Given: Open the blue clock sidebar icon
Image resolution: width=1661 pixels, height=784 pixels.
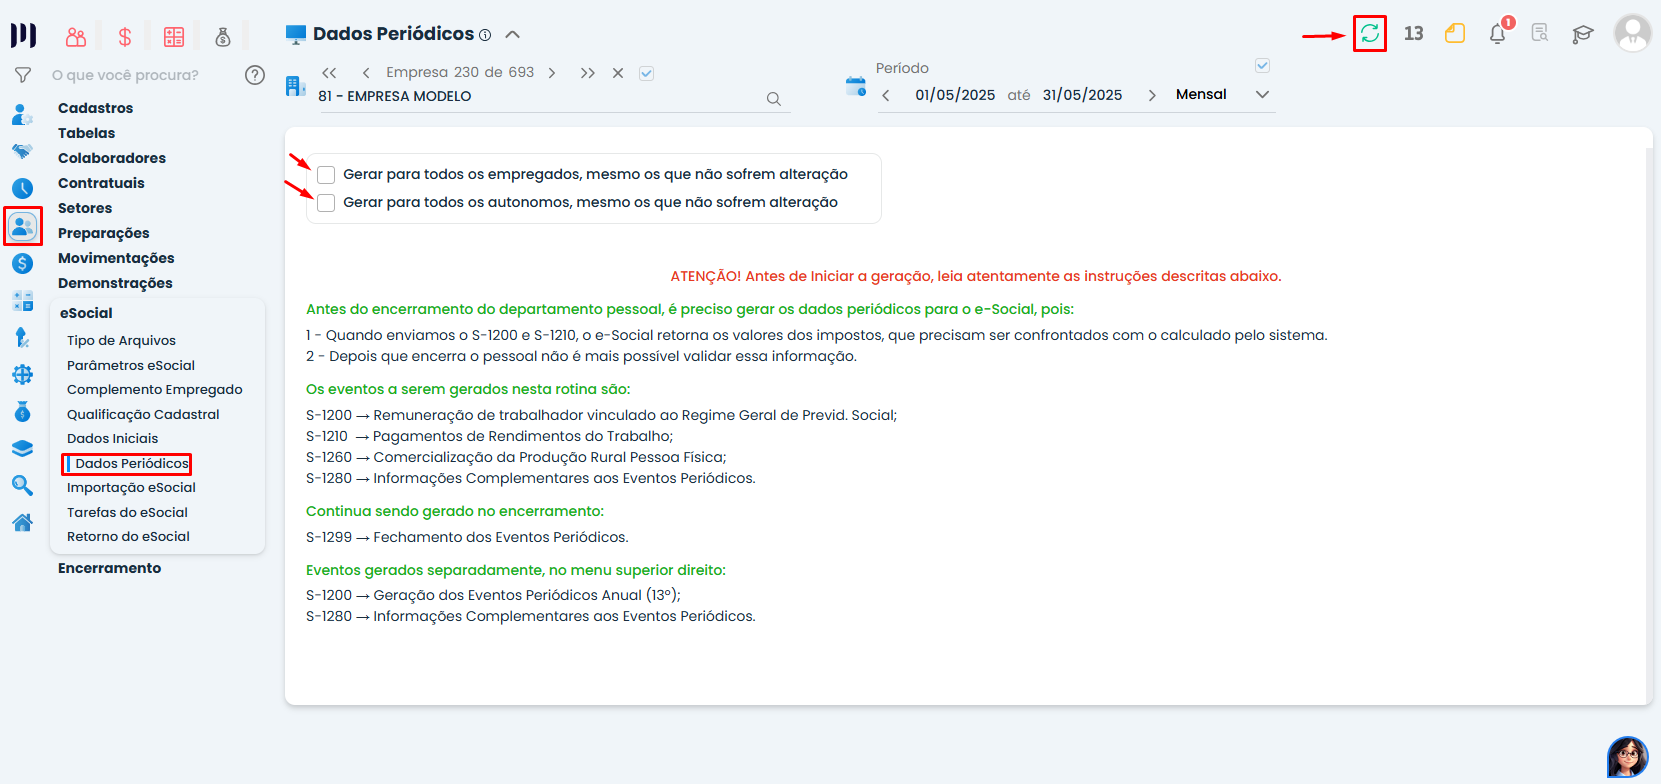Looking at the screenshot, I should pyautogui.click(x=22, y=188).
